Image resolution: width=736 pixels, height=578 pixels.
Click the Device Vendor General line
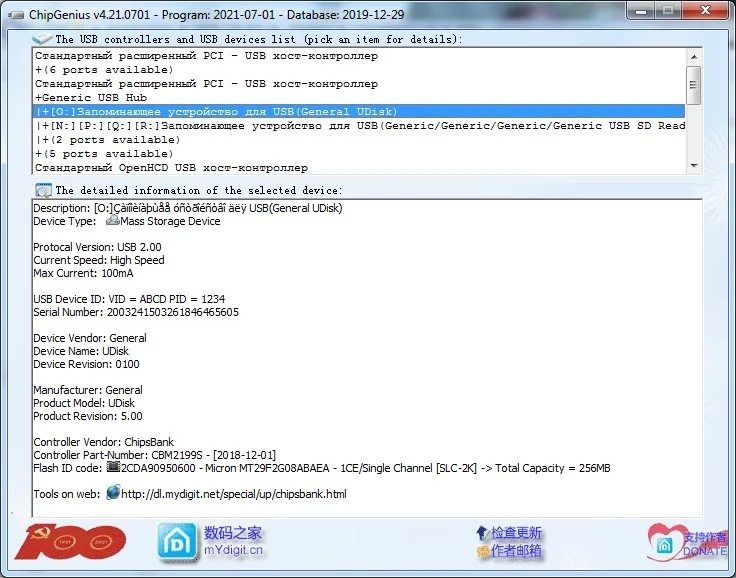[x=90, y=338]
